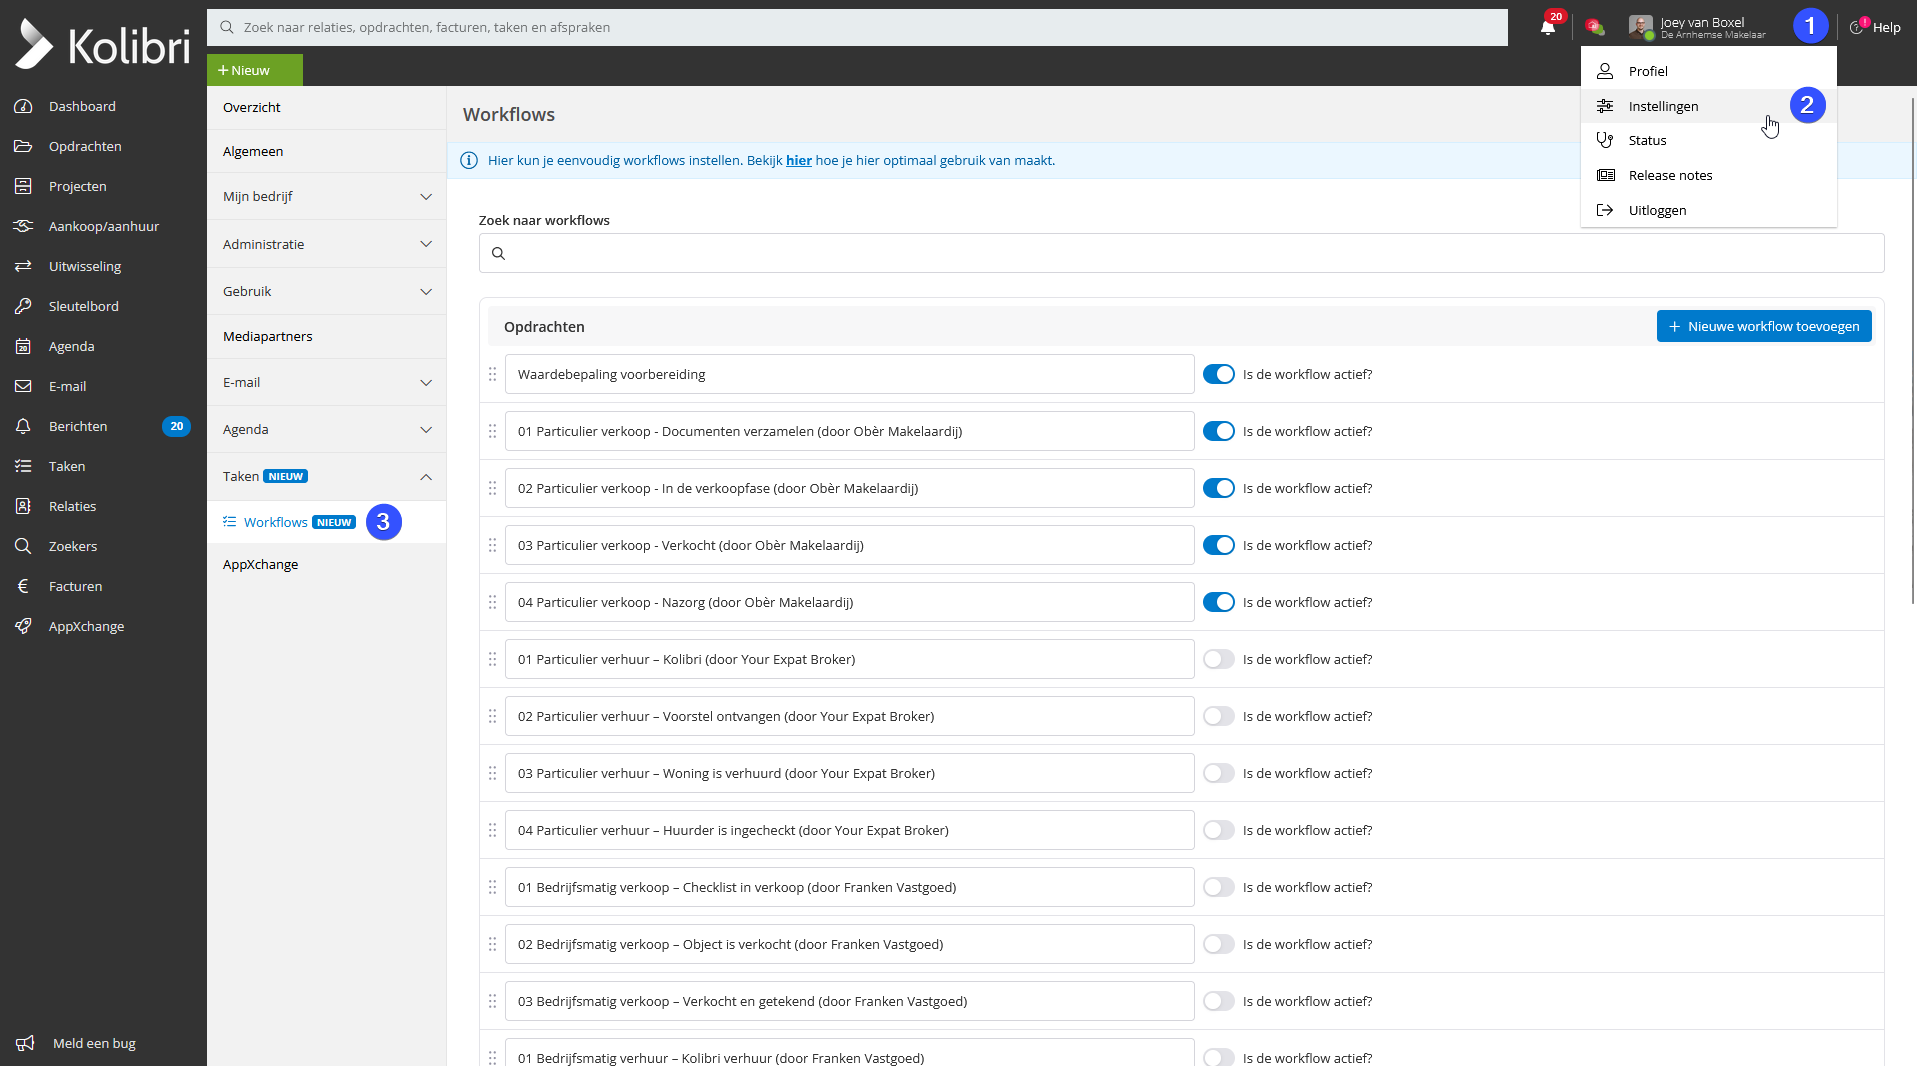The height and width of the screenshot is (1066, 1917).
Task: Open Sleutelbord via the key icon
Action: click(x=23, y=306)
